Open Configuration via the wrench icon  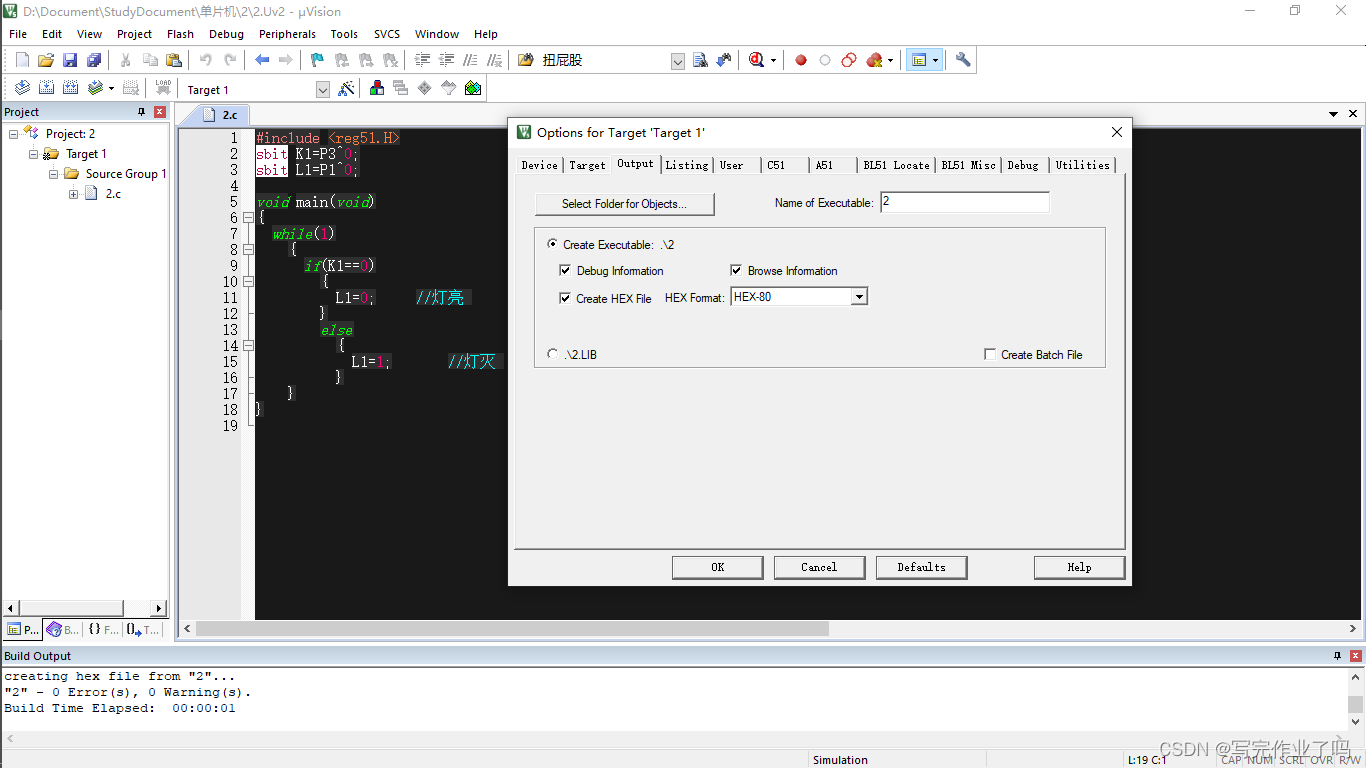[x=963, y=60]
